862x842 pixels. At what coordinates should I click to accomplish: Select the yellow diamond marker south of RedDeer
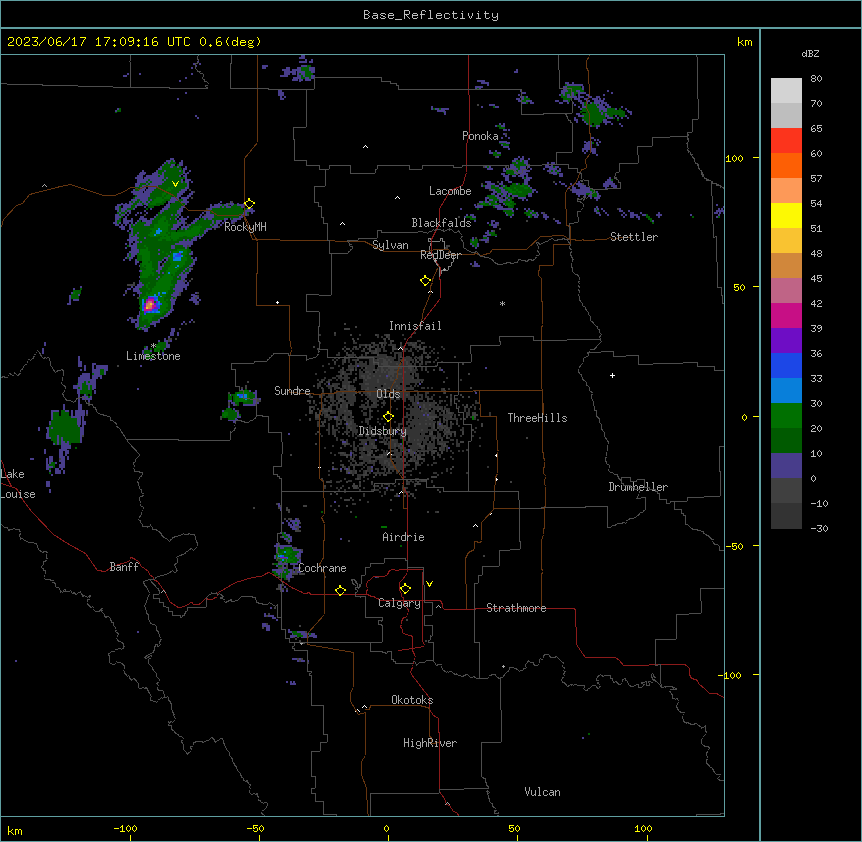426,281
